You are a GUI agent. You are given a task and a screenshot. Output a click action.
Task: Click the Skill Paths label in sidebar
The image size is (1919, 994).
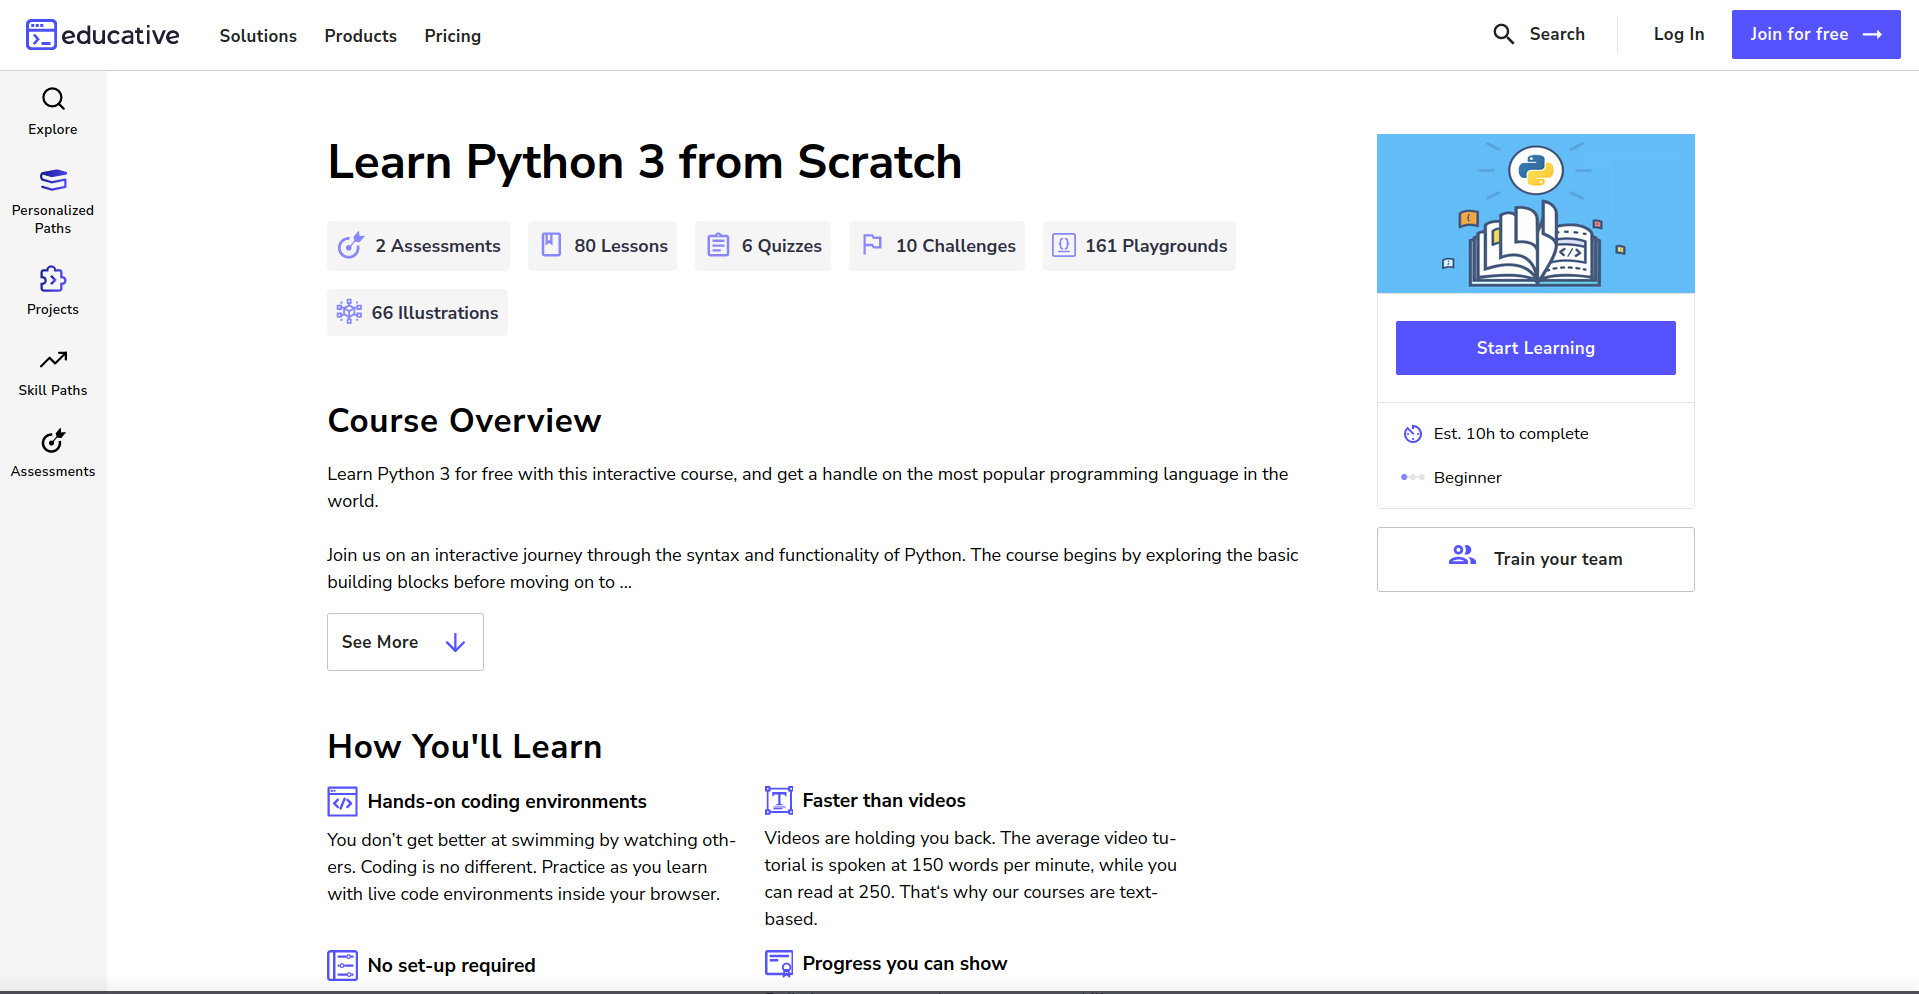coord(53,390)
